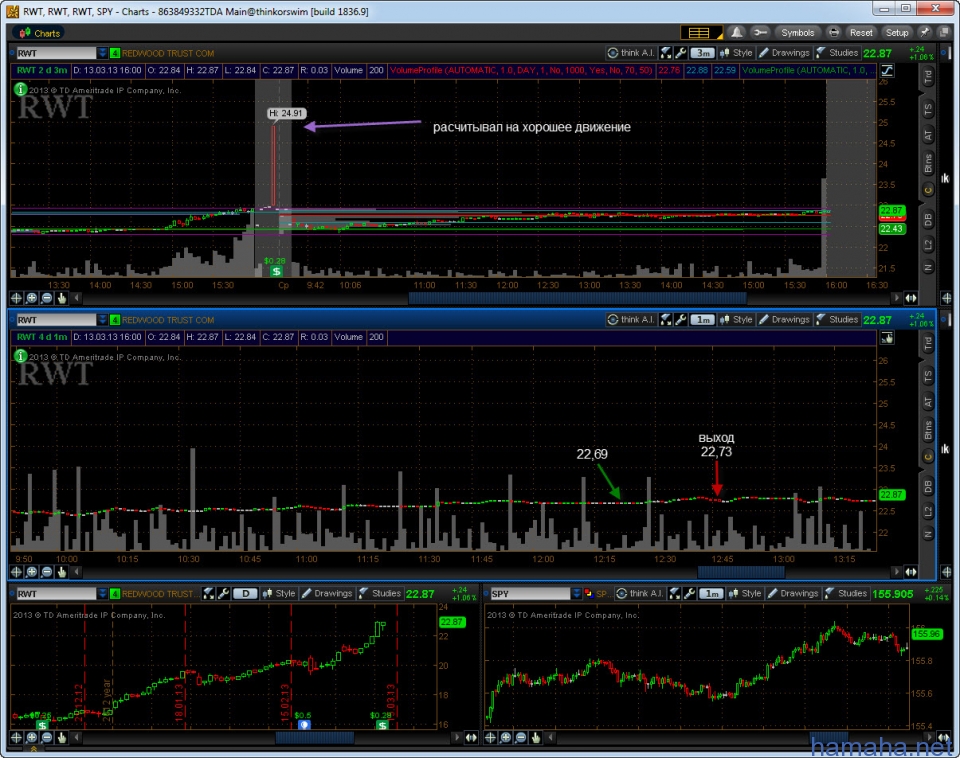Viewport: 960px width, 758px height.
Task: Select crosshair pan tool under top chart
Action: coord(17,298)
